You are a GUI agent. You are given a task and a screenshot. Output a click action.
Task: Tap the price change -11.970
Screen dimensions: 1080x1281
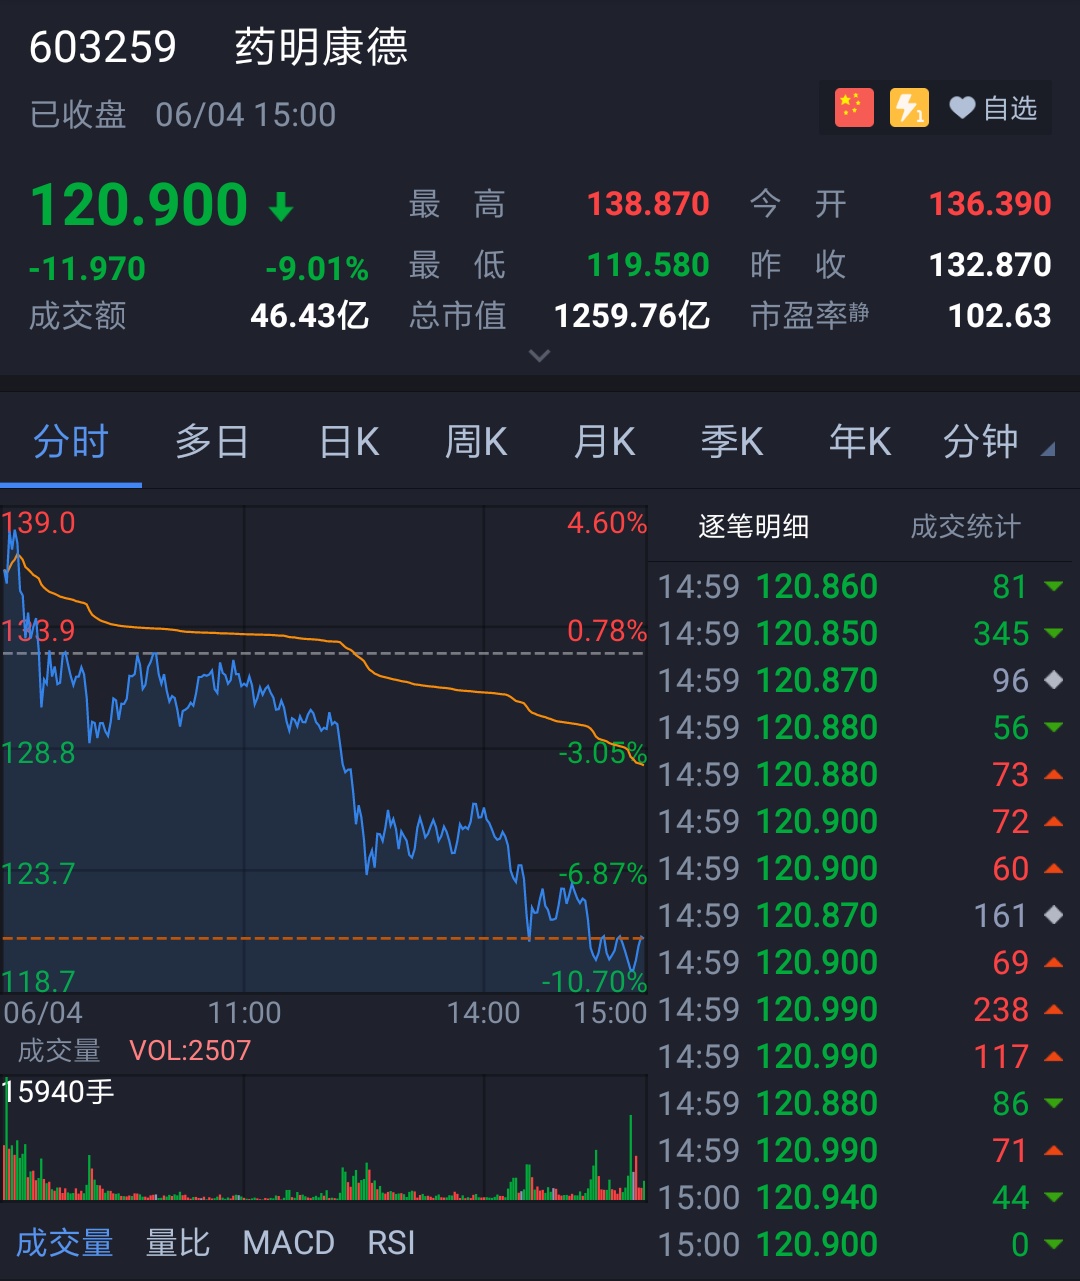88,269
